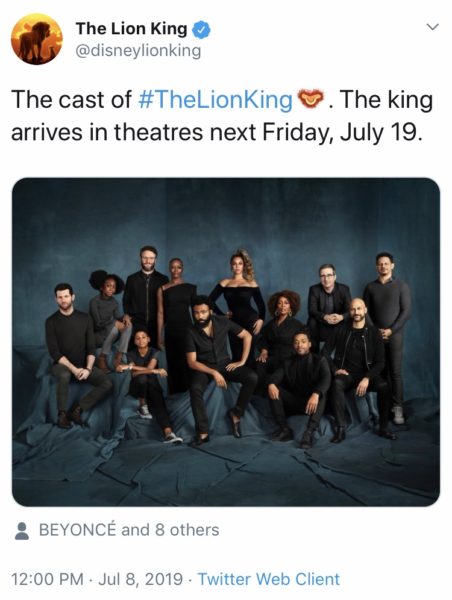
Task: Open the cast group photo
Action: pyautogui.click(x=226, y=342)
